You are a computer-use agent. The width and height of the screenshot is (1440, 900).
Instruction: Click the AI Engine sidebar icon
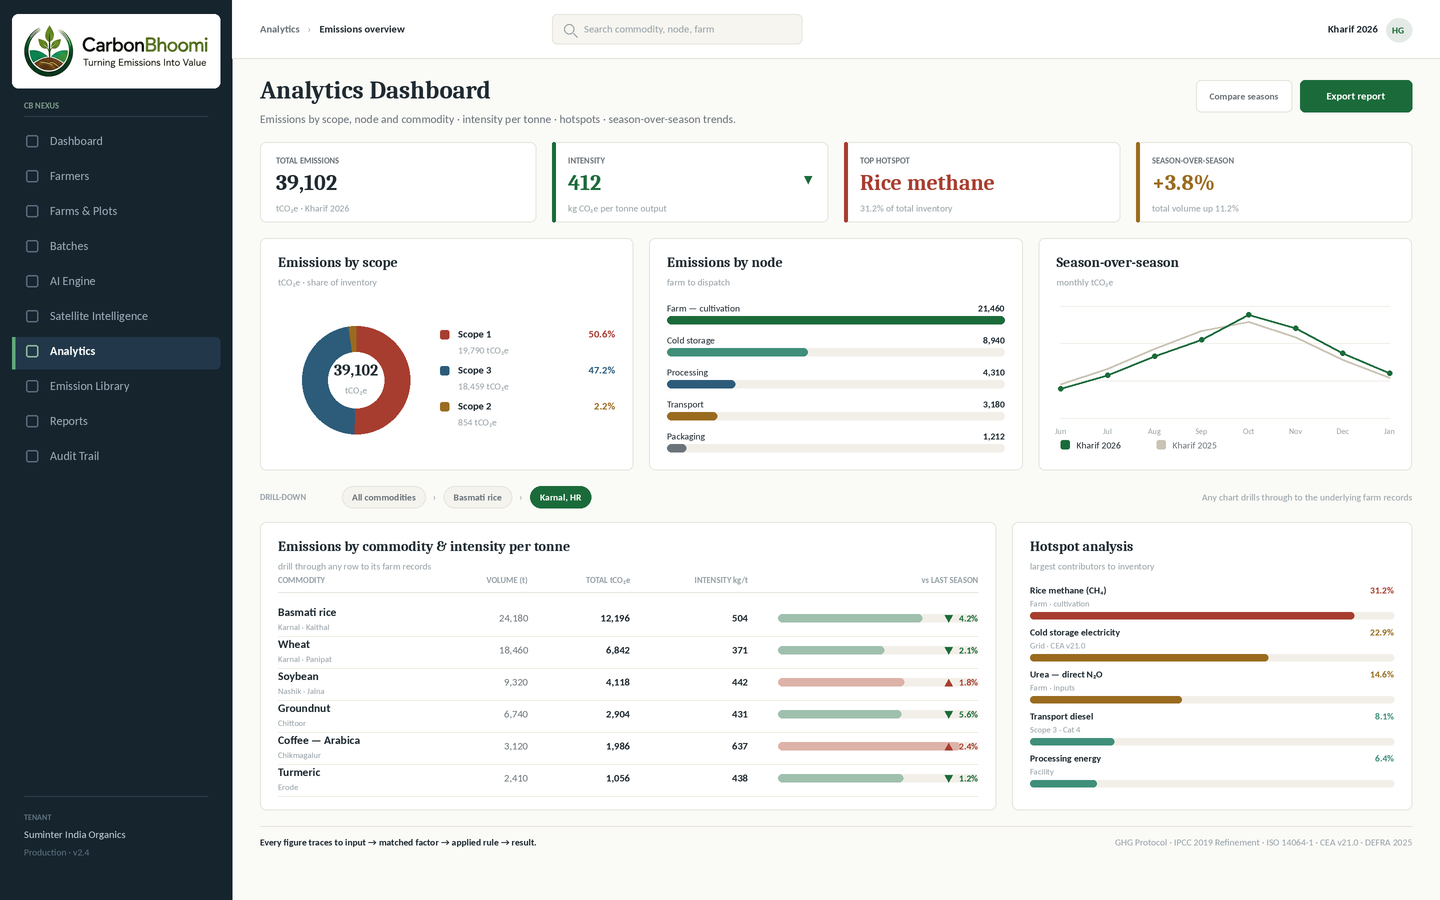[32, 281]
